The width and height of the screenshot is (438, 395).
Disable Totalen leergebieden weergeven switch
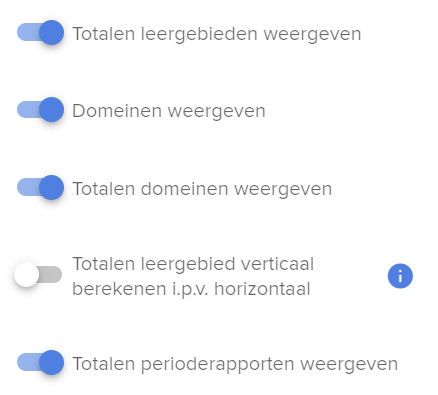coord(40,32)
